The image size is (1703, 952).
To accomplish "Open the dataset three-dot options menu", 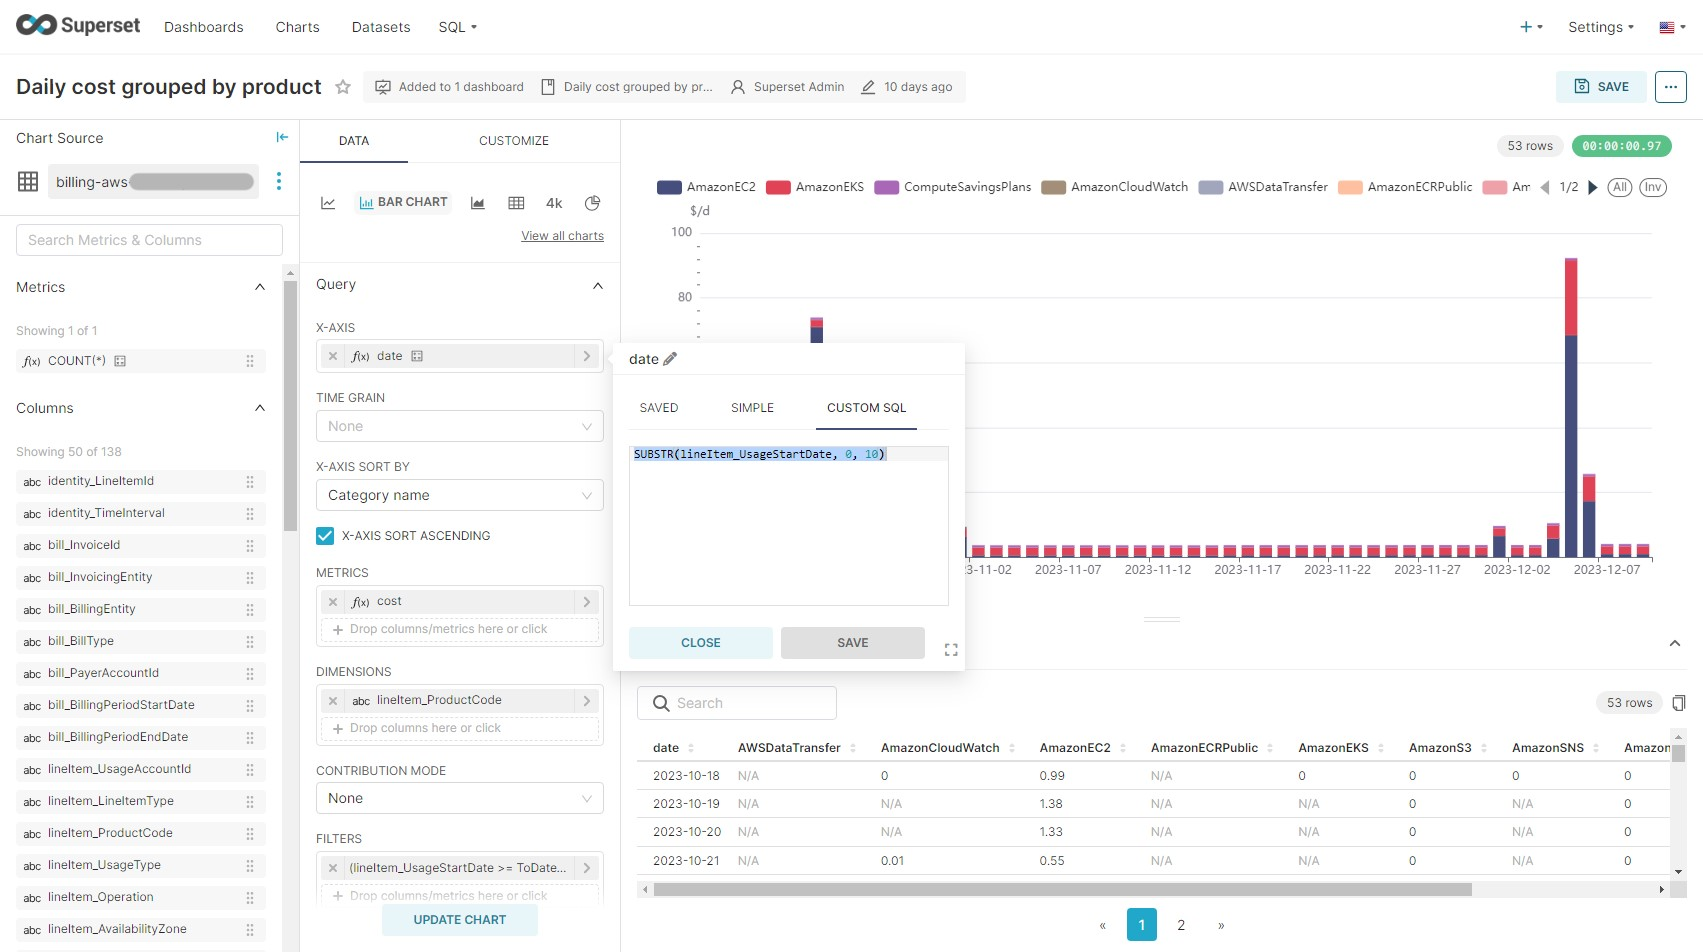I will pyautogui.click(x=279, y=181).
